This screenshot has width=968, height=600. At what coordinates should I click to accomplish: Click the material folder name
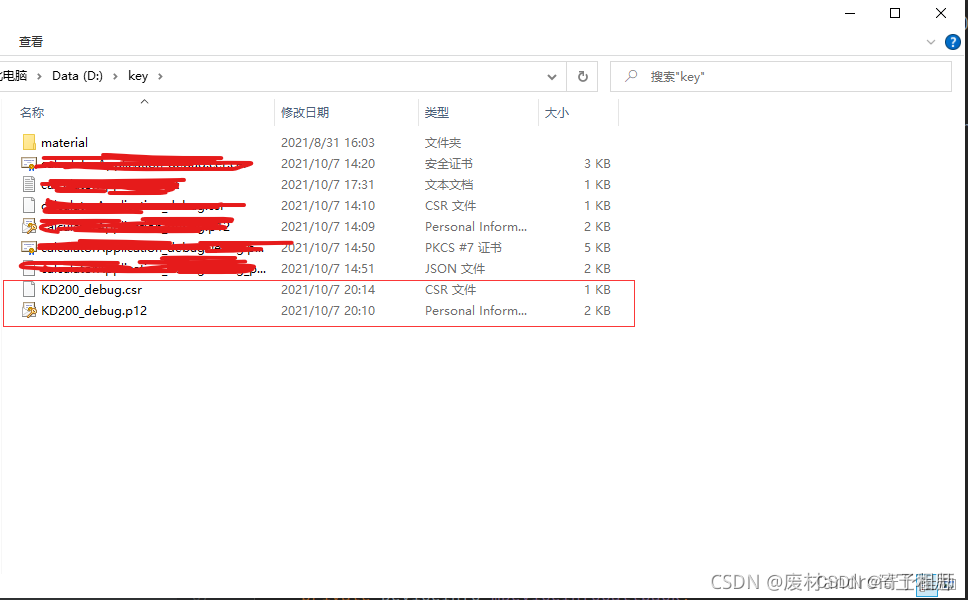[x=64, y=143]
